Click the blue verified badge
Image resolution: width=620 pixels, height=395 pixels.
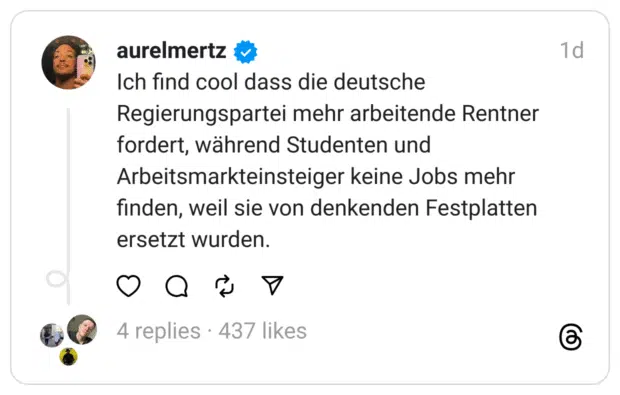[245, 52]
